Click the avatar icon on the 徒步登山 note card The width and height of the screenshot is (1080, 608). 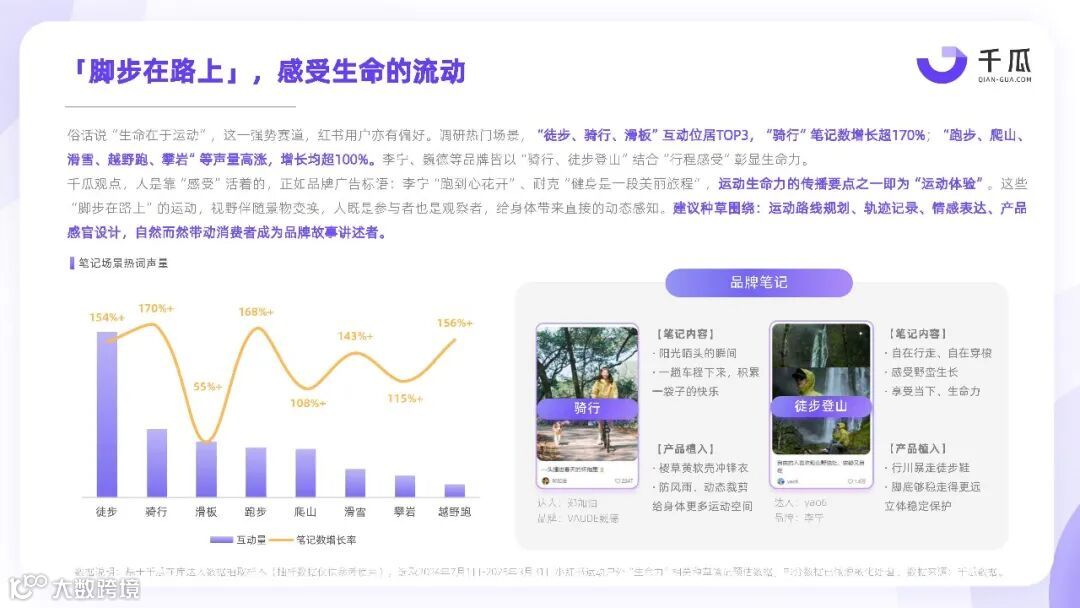tap(779, 481)
